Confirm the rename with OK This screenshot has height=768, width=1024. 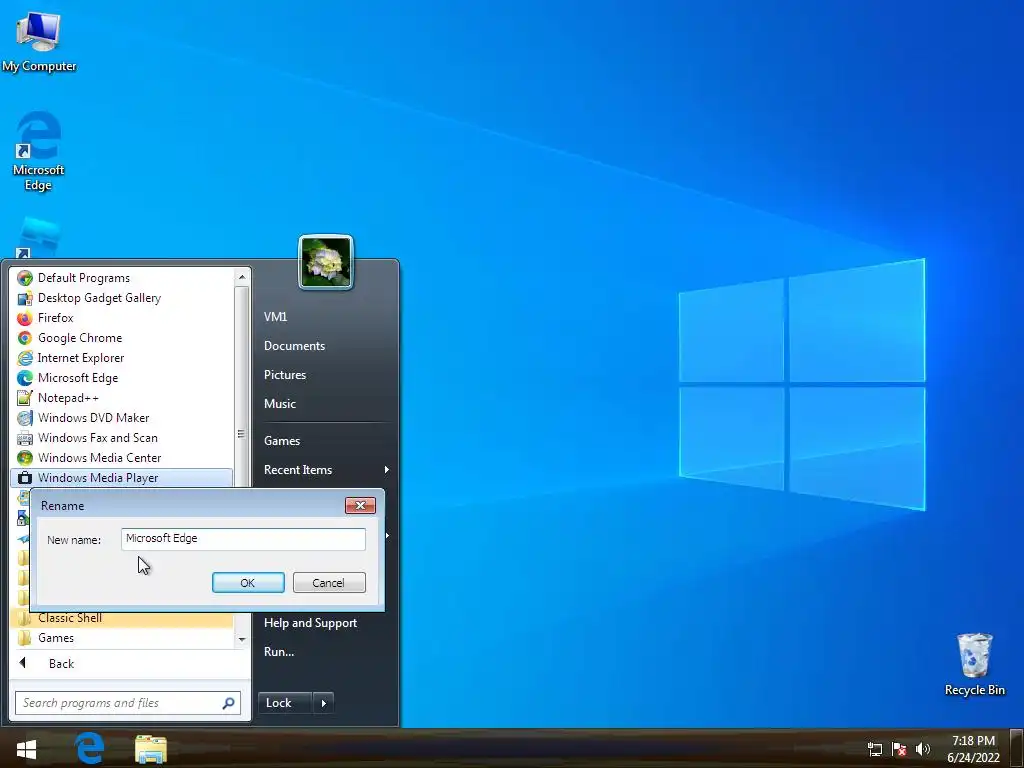point(248,583)
